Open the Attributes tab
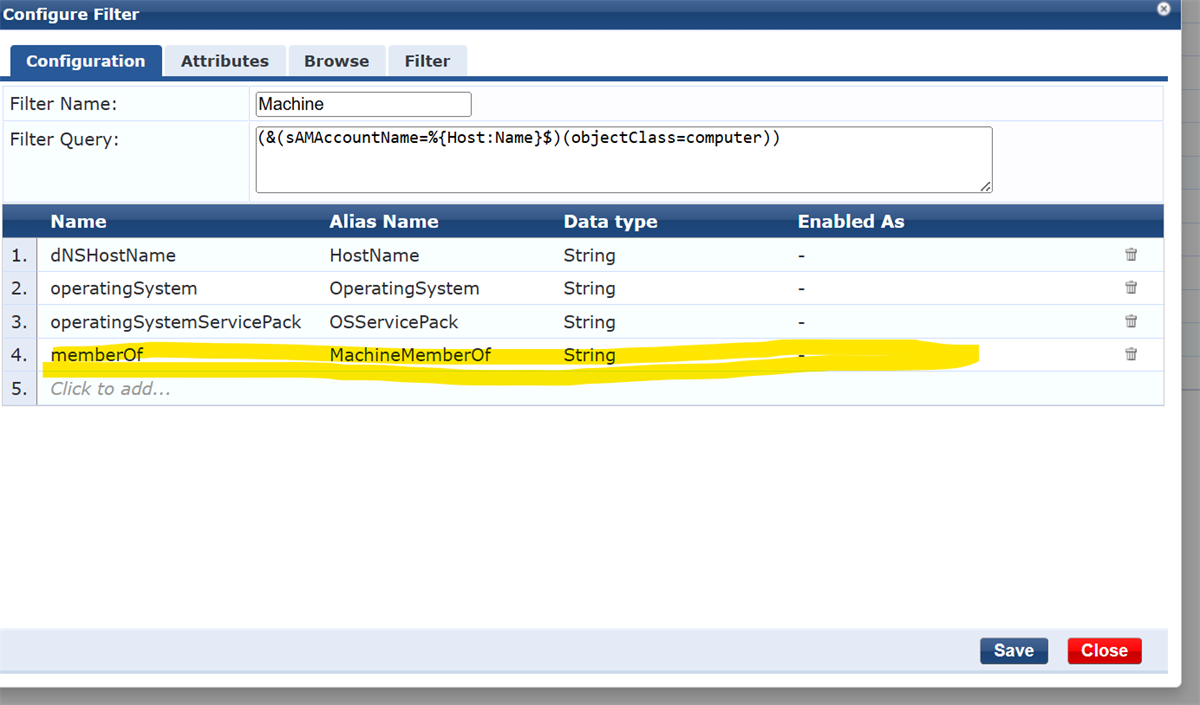 point(225,61)
